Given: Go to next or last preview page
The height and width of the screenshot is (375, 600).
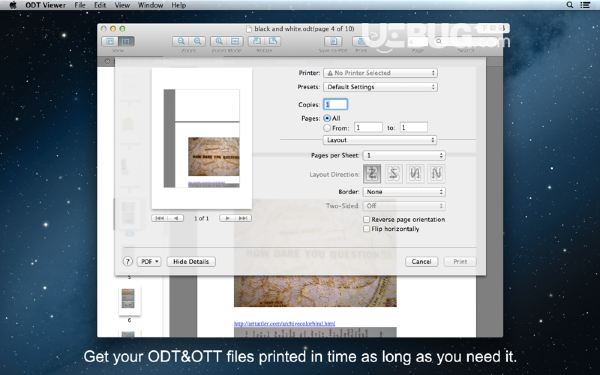Looking at the screenshot, I should [x=235, y=218].
